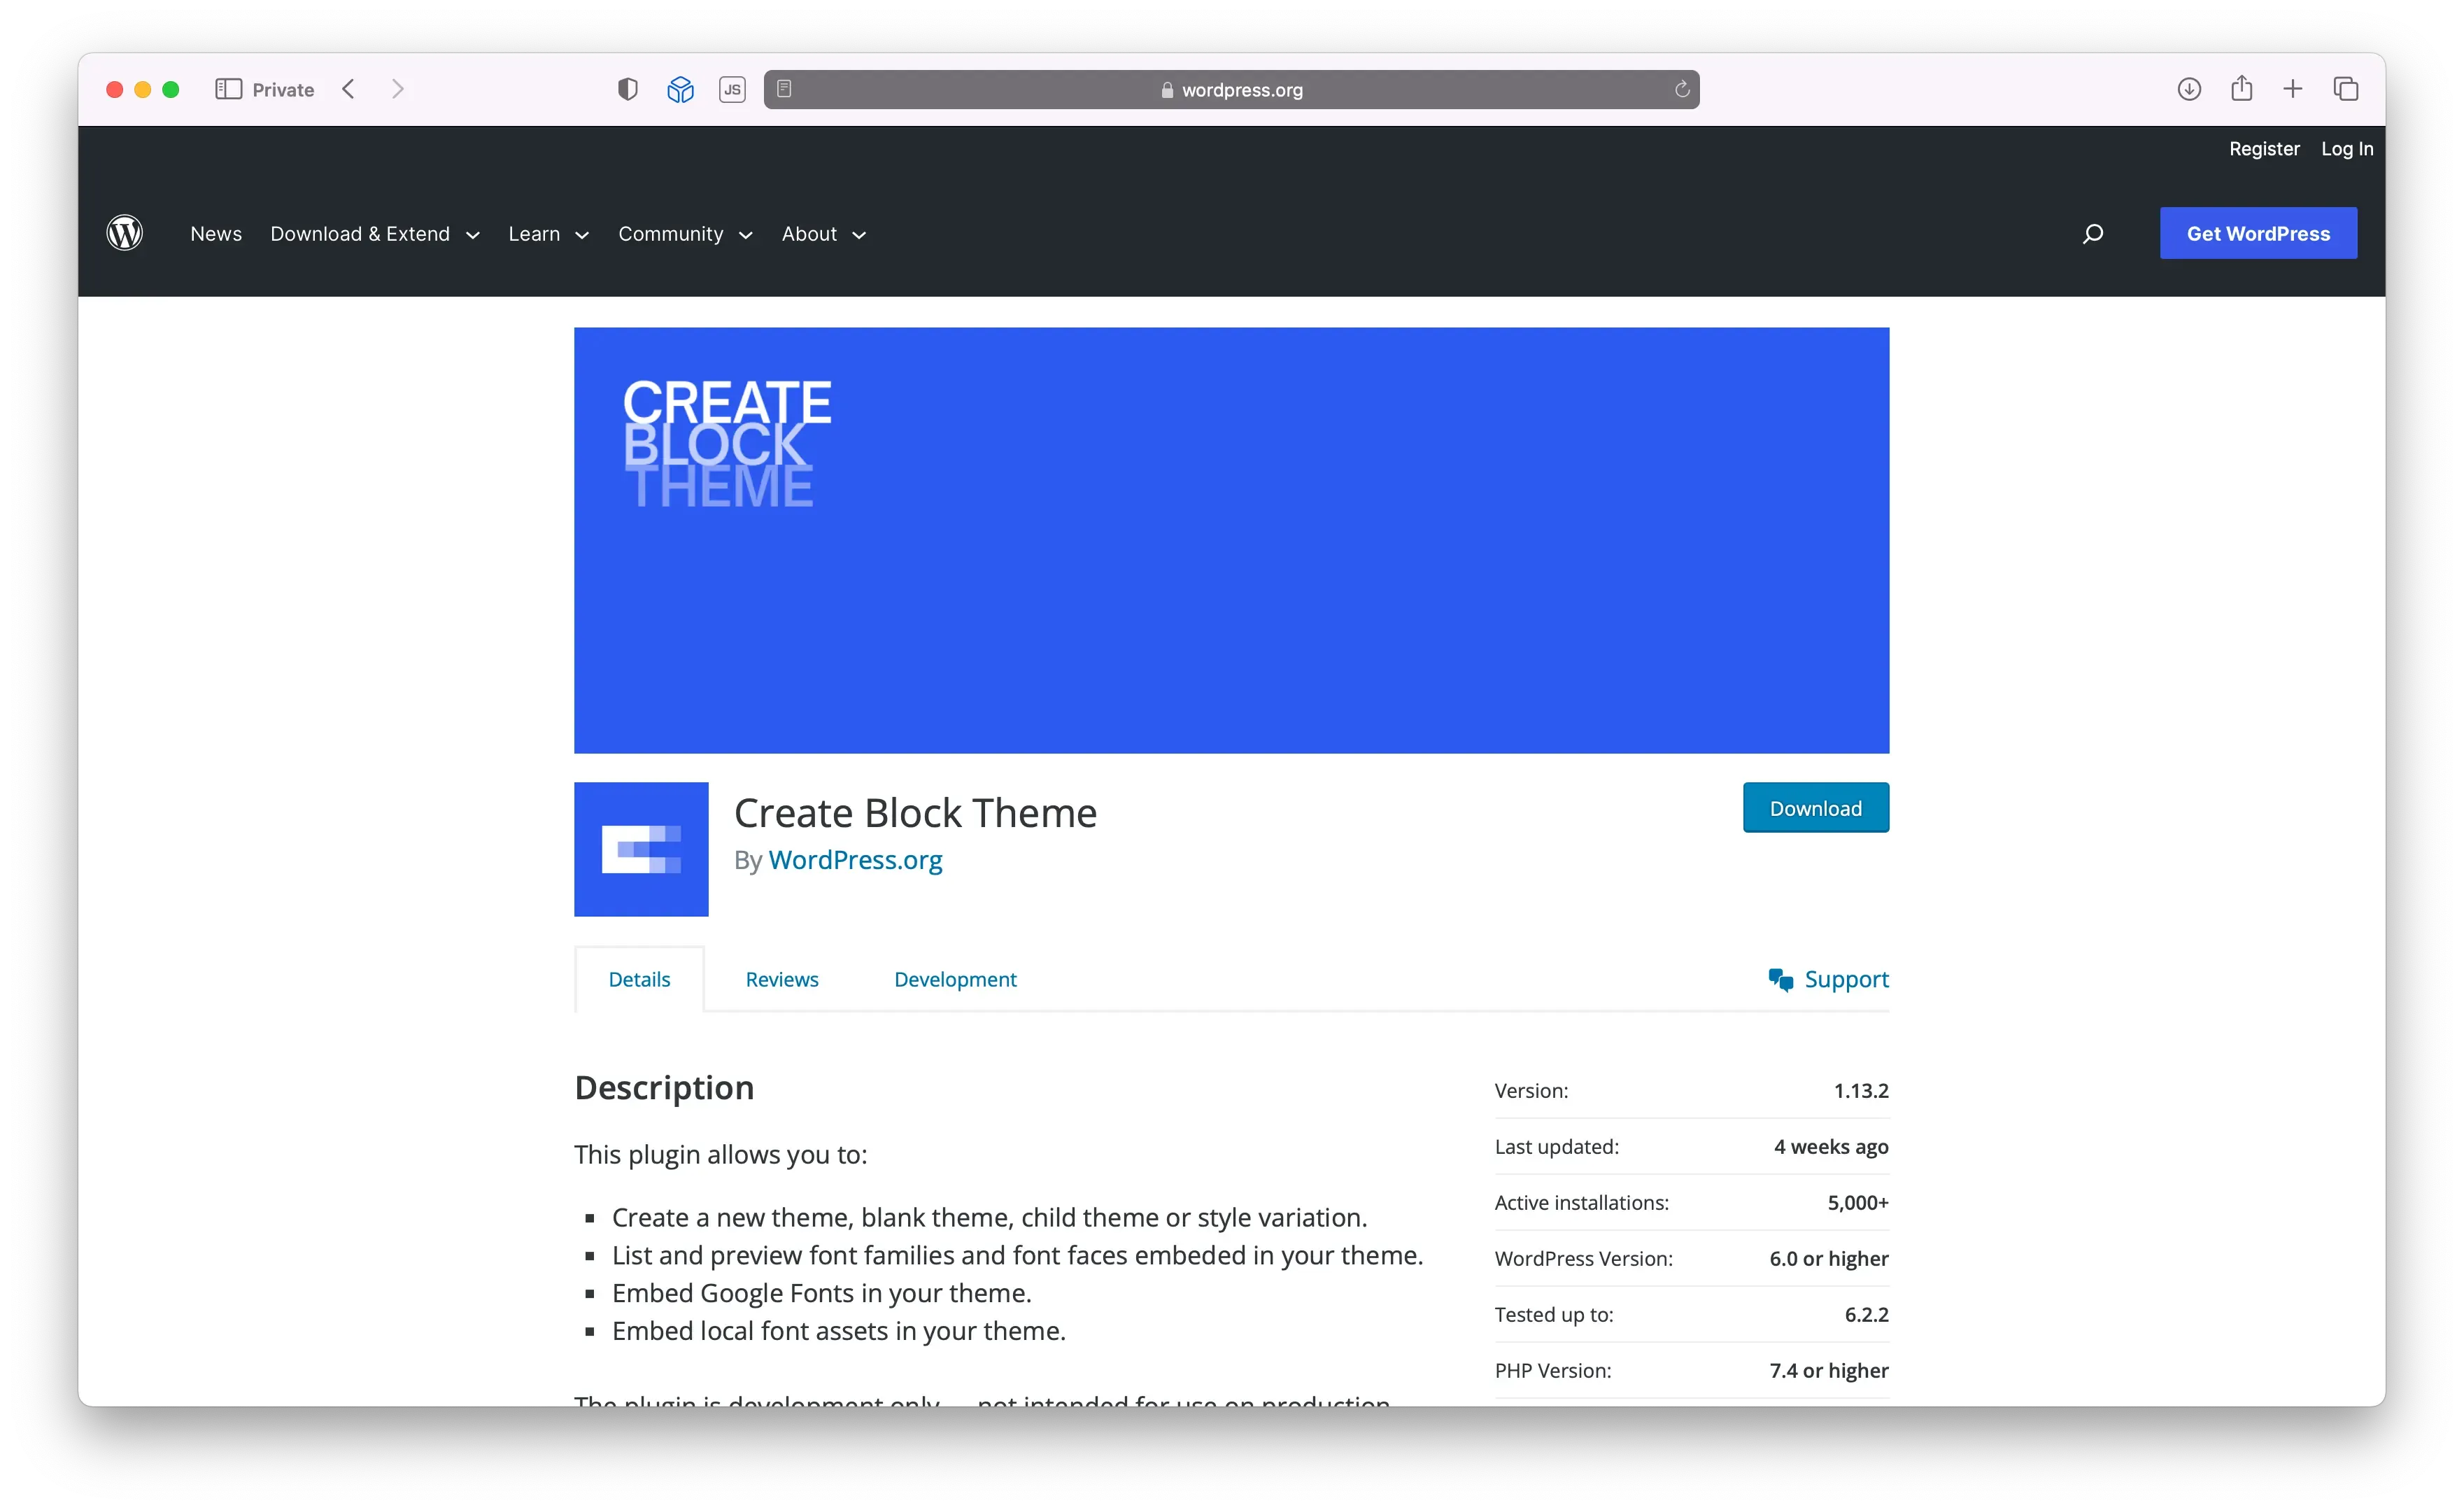Go forward with the browser forward arrow
The image size is (2464, 1510).
tap(398, 89)
